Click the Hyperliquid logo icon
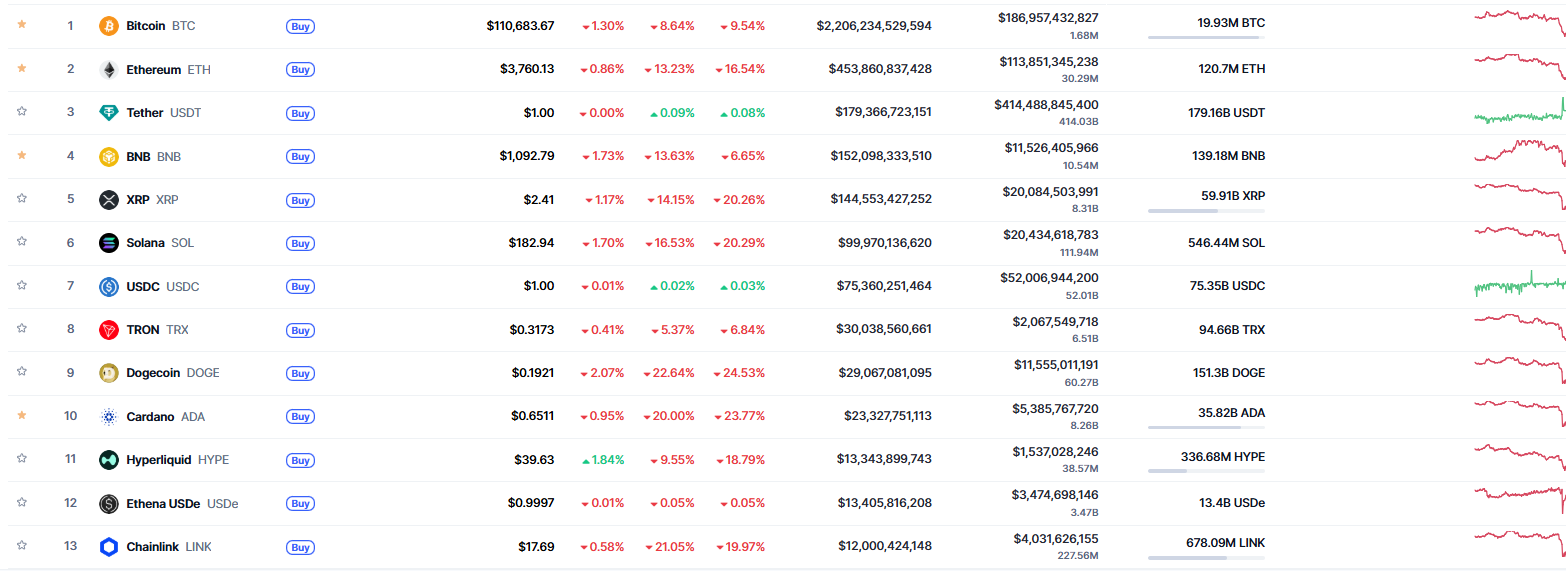Viewport: 1566px width, 571px height. (x=109, y=460)
